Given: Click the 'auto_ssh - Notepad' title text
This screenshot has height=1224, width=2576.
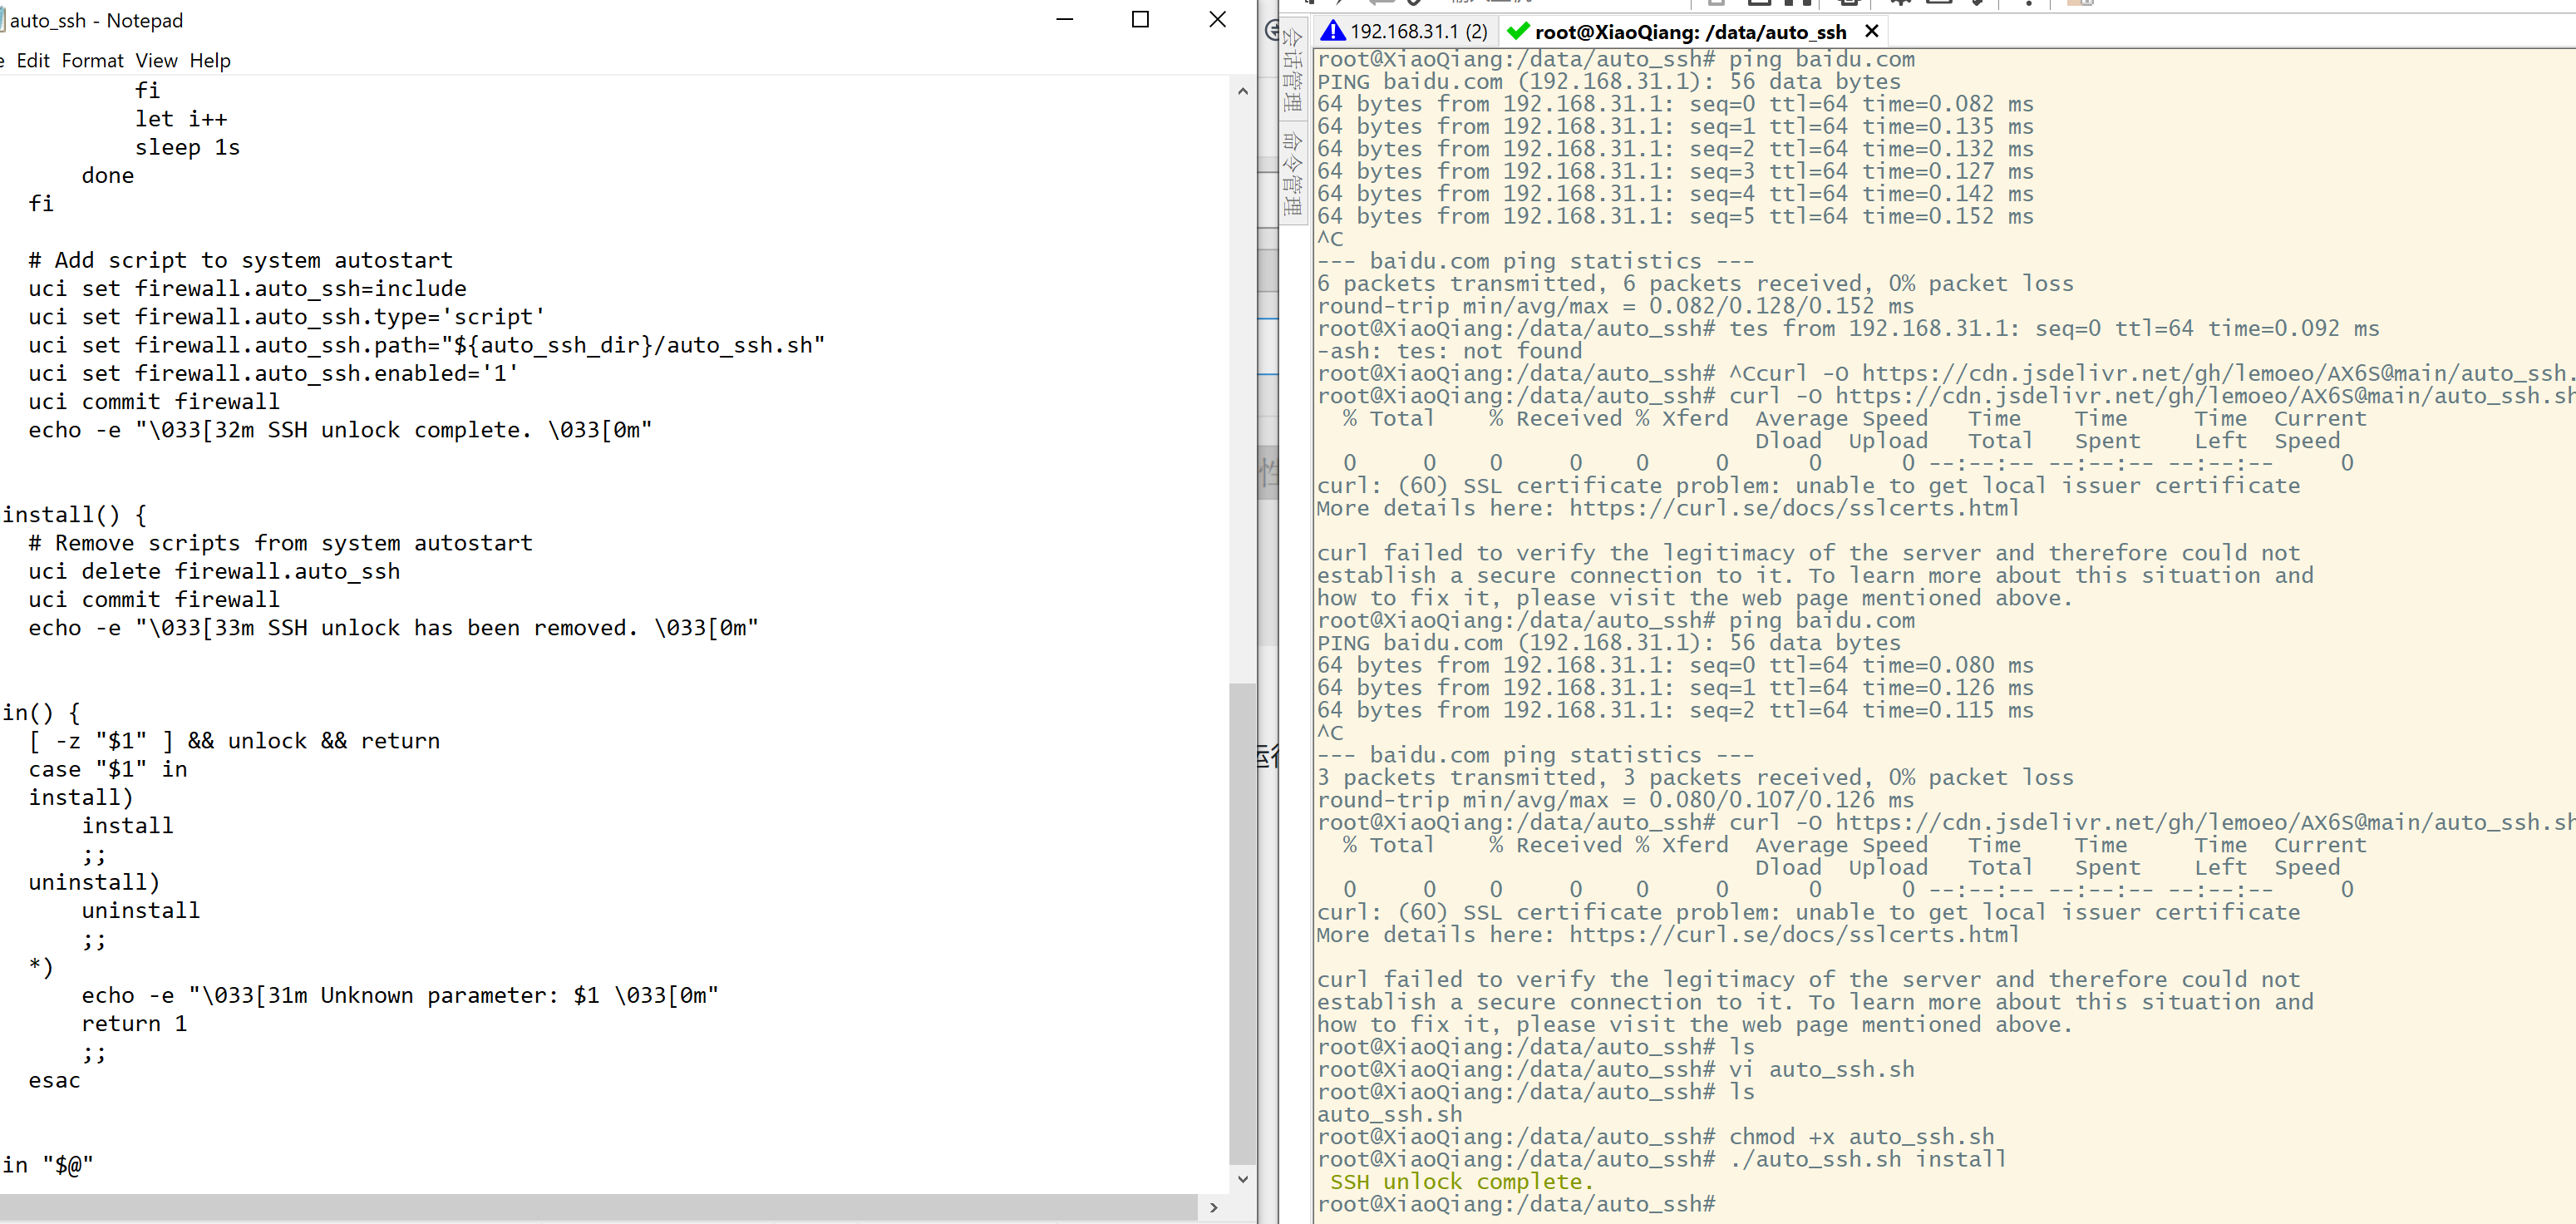Looking at the screenshot, I should (x=97, y=21).
